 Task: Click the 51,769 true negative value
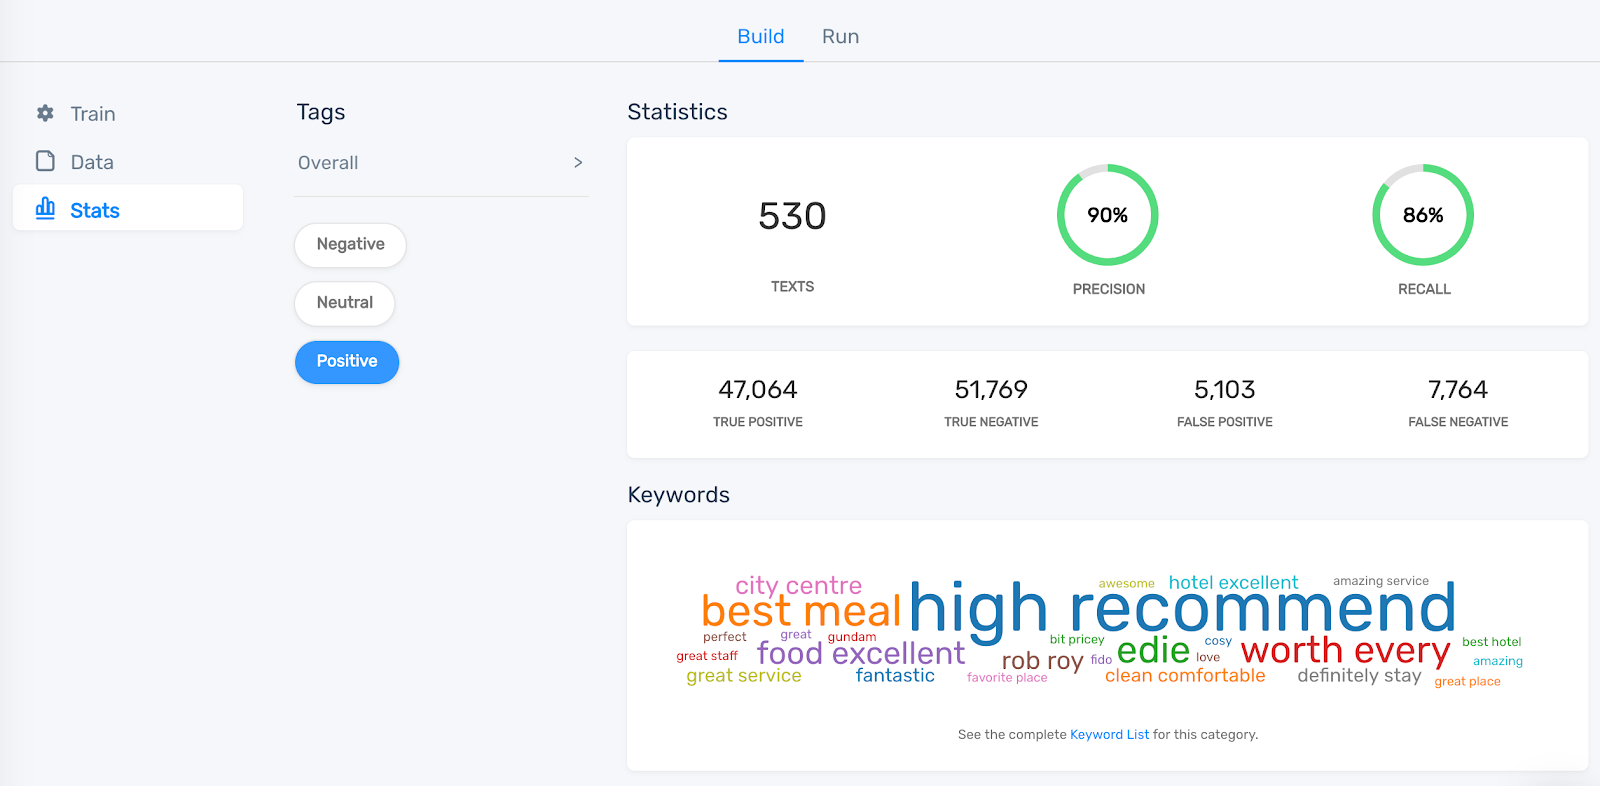991,389
